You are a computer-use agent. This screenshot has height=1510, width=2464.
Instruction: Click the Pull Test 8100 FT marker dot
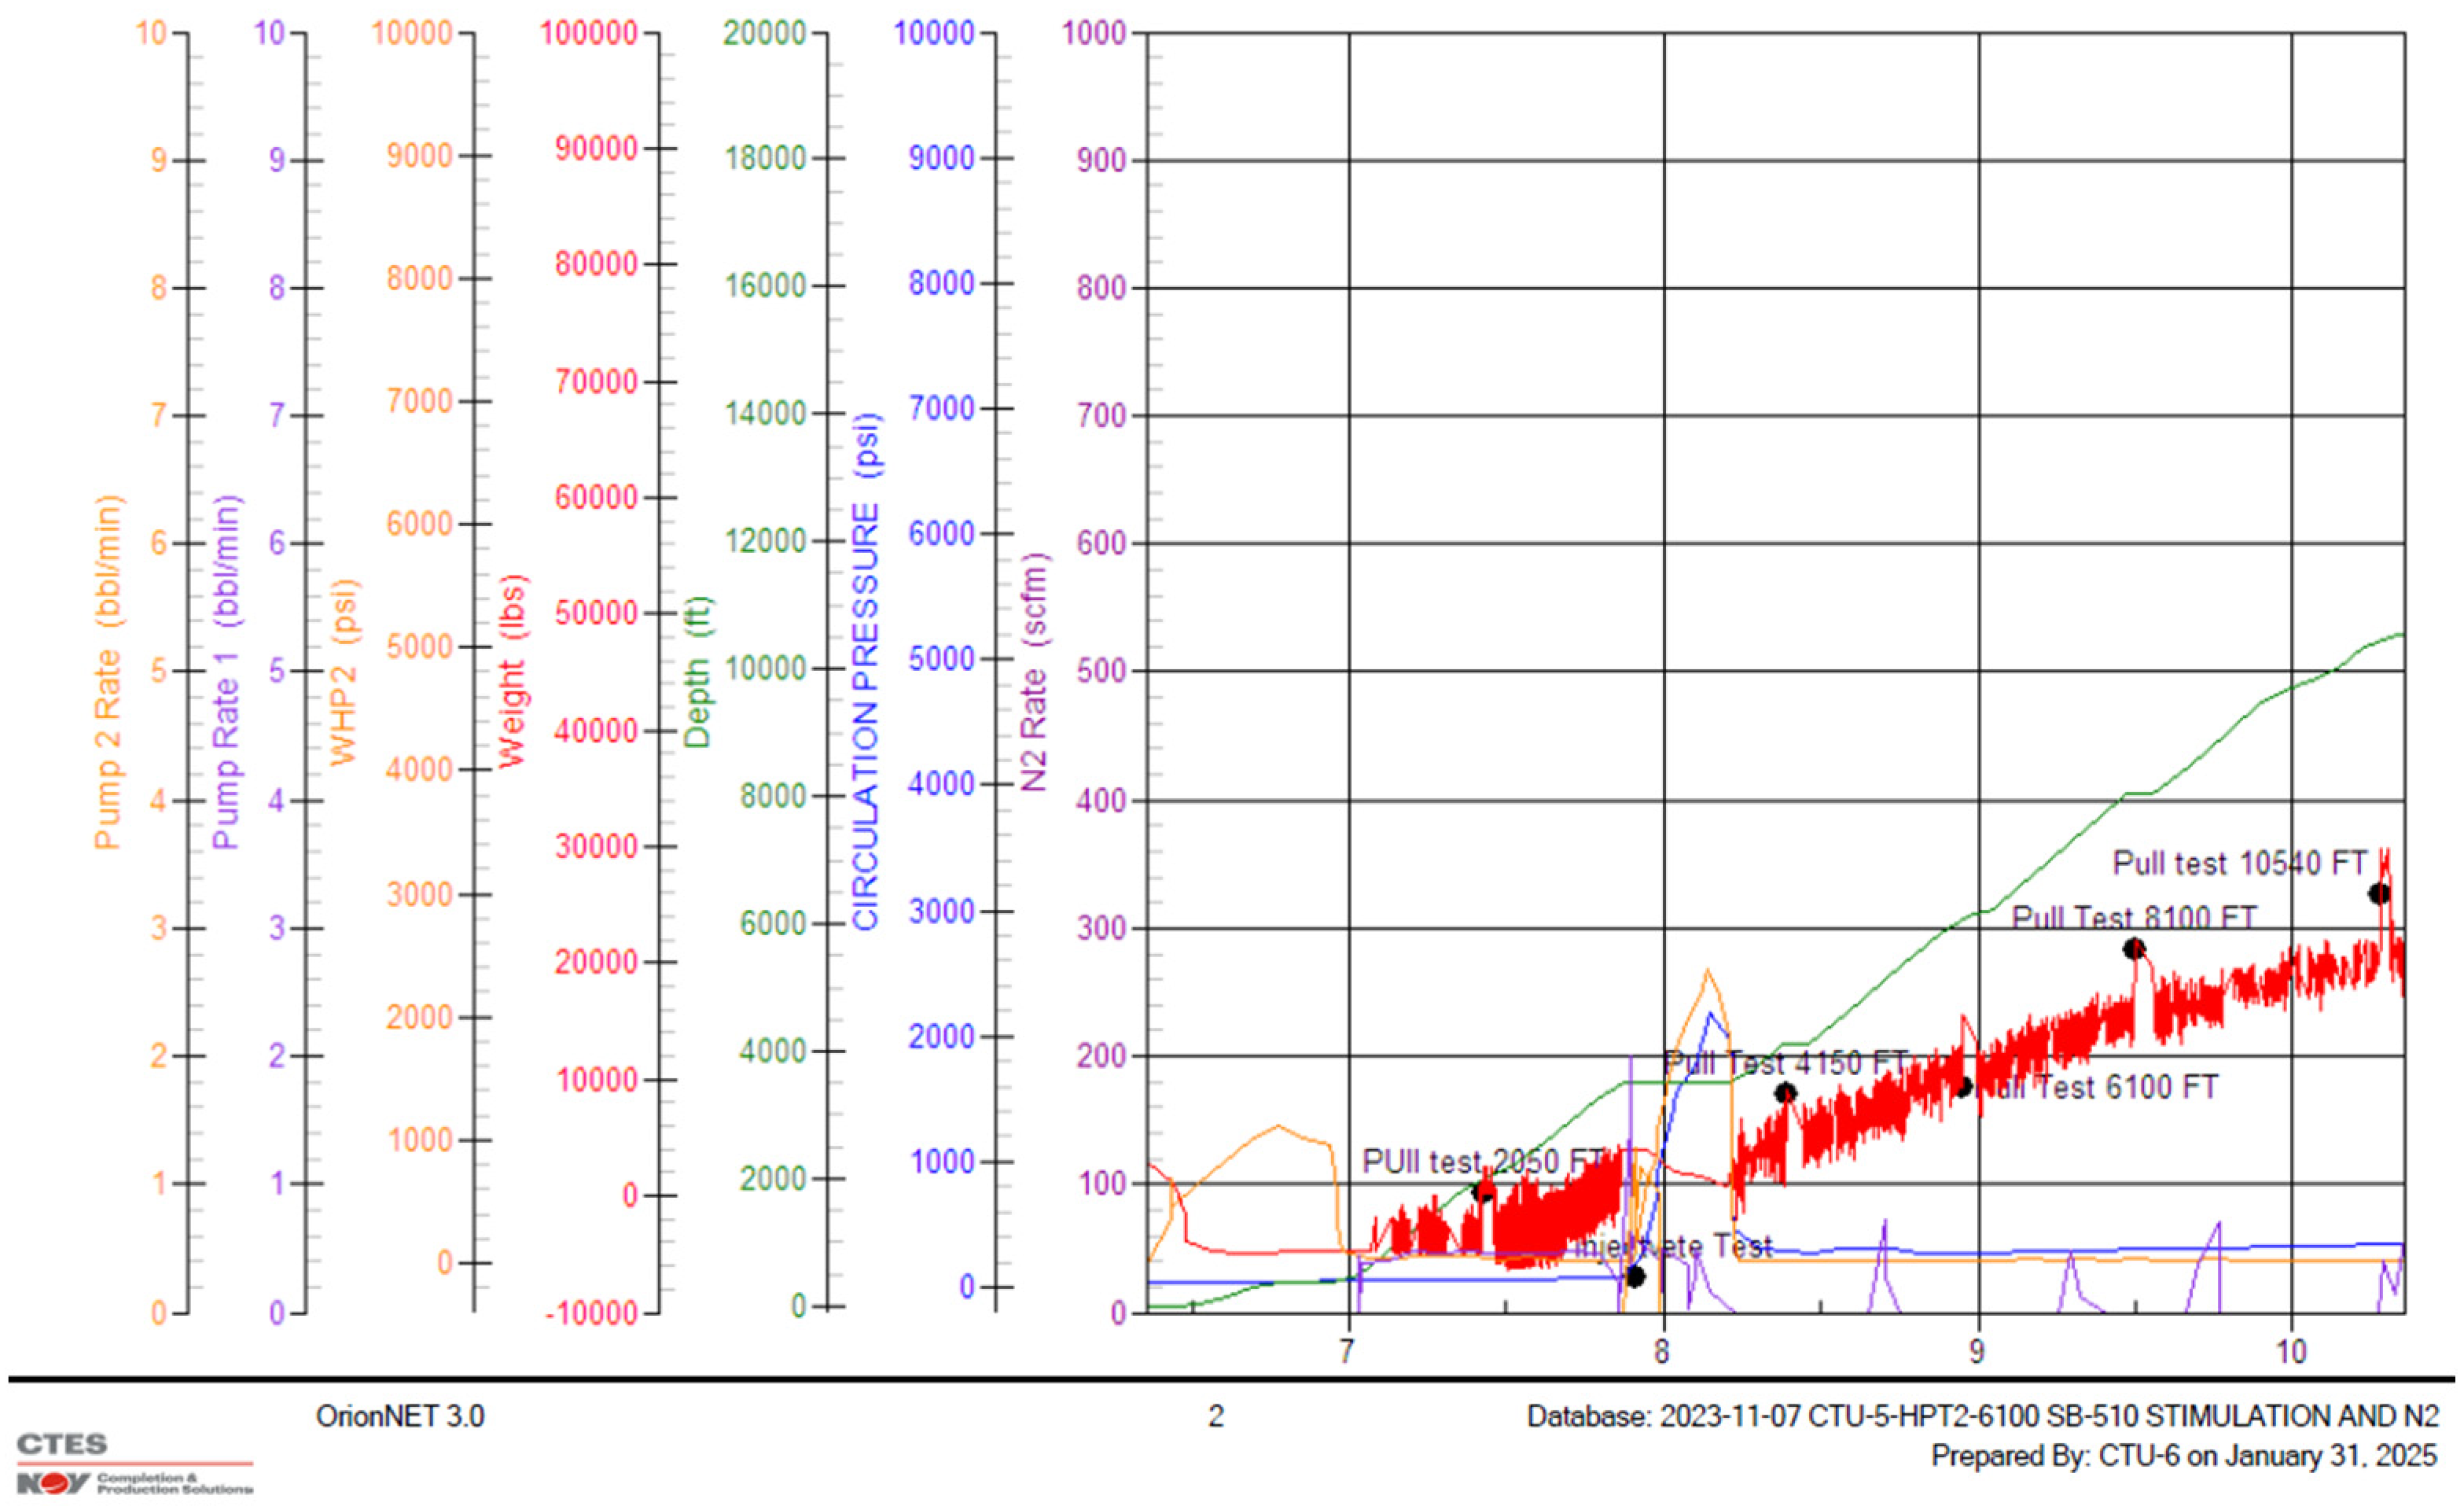pyautogui.click(x=2134, y=949)
